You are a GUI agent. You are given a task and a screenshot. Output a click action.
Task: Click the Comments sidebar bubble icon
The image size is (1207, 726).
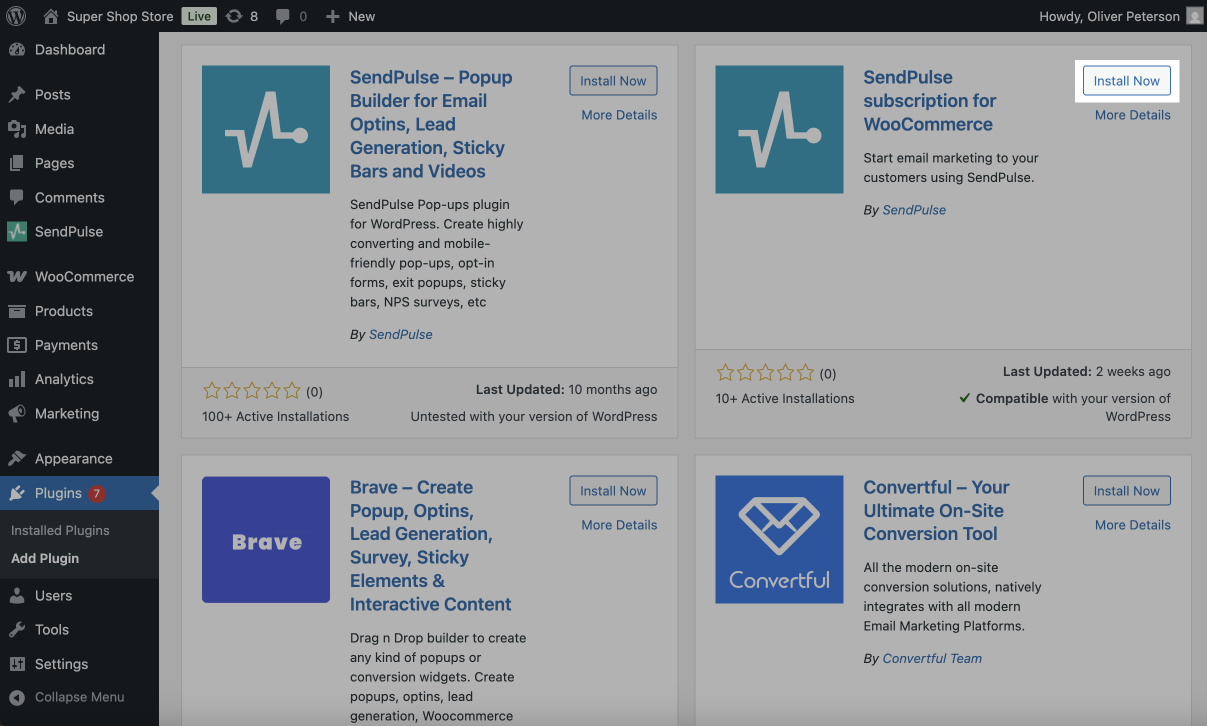(17, 197)
